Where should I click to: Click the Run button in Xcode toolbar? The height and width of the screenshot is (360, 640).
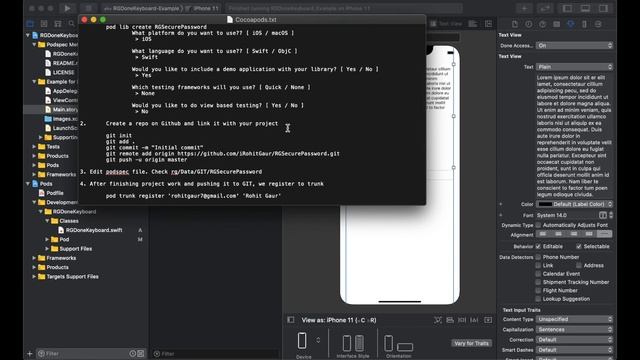click(x=67, y=8)
